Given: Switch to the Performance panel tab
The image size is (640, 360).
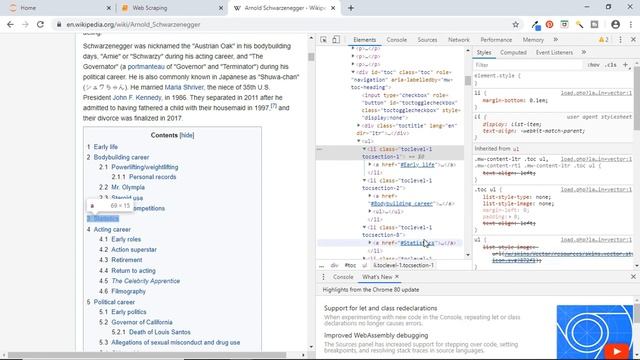Looking at the screenshot, I should (x=496, y=40).
